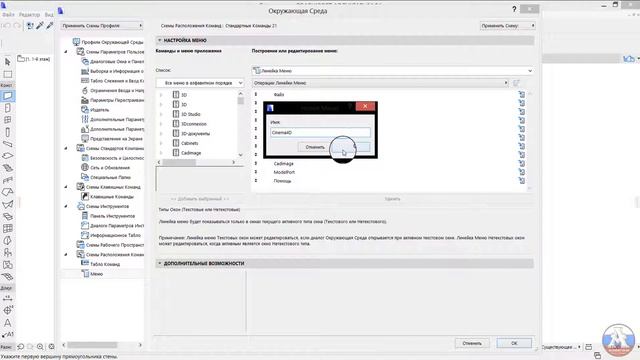Select ModelPort entry in menu bar list

pyautogui.click(x=284, y=172)
